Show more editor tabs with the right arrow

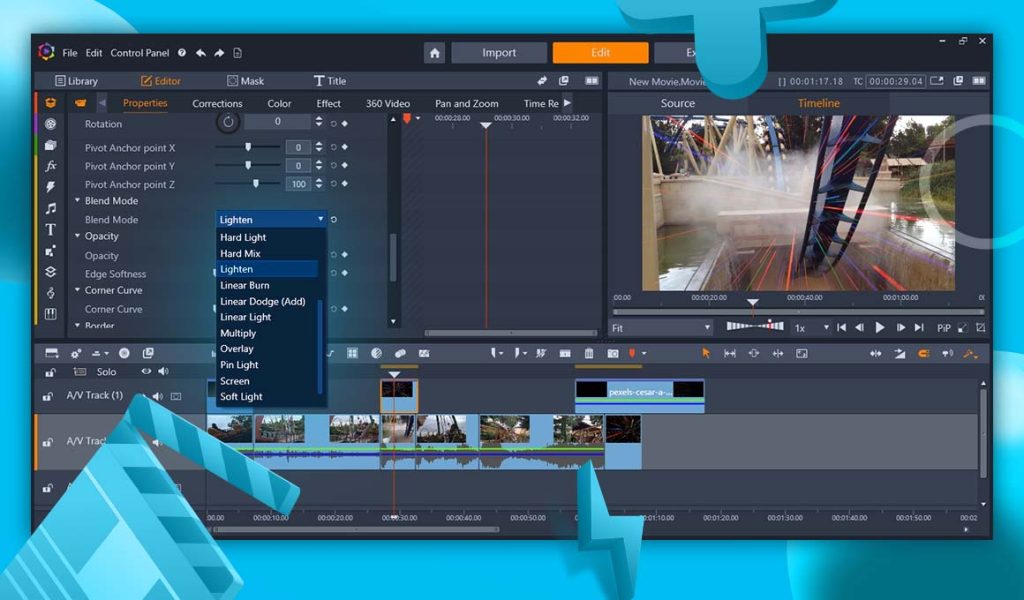(x=567, y=103)
